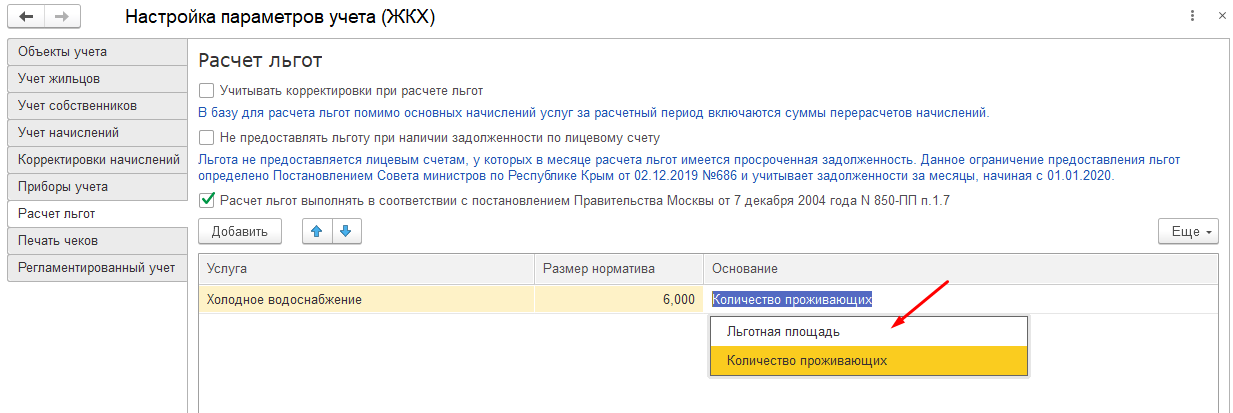Open the Печать чеков tab
Image resolution: width=1233 pixels, height=413 pixels.
coord(97,240)
